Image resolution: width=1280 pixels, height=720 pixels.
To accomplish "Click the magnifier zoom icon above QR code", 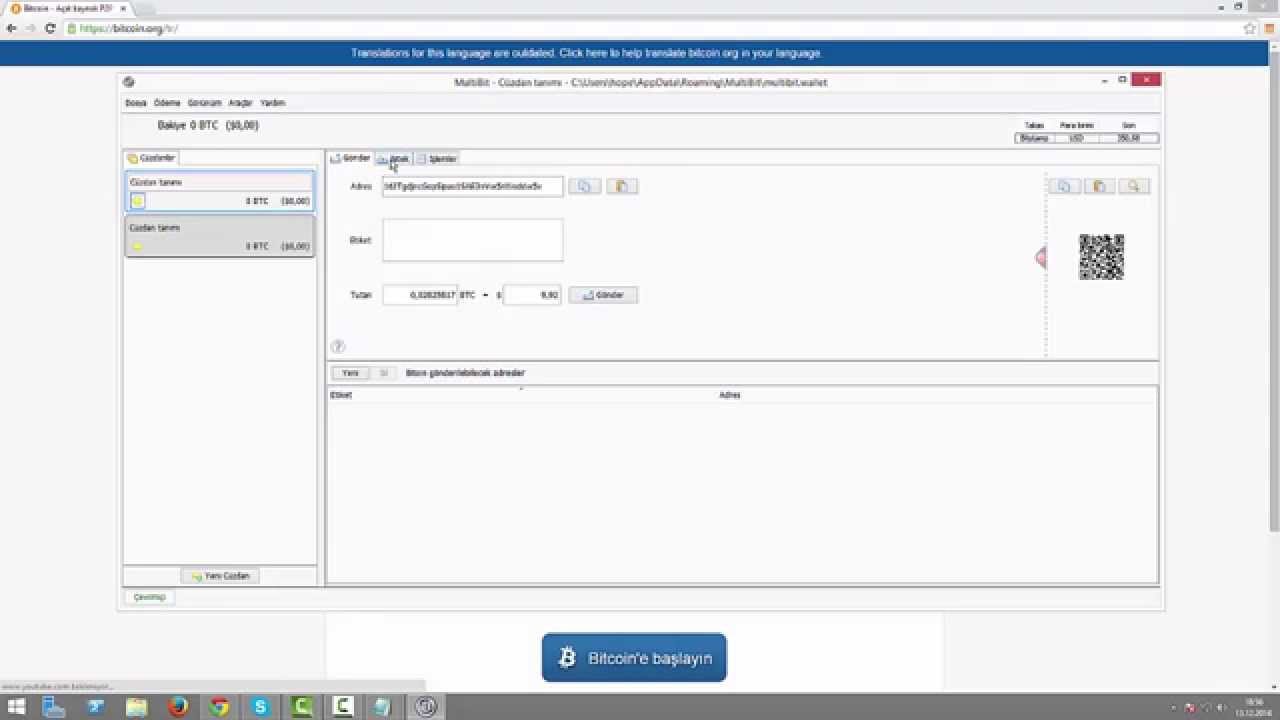I will [x=1134, y=186].
